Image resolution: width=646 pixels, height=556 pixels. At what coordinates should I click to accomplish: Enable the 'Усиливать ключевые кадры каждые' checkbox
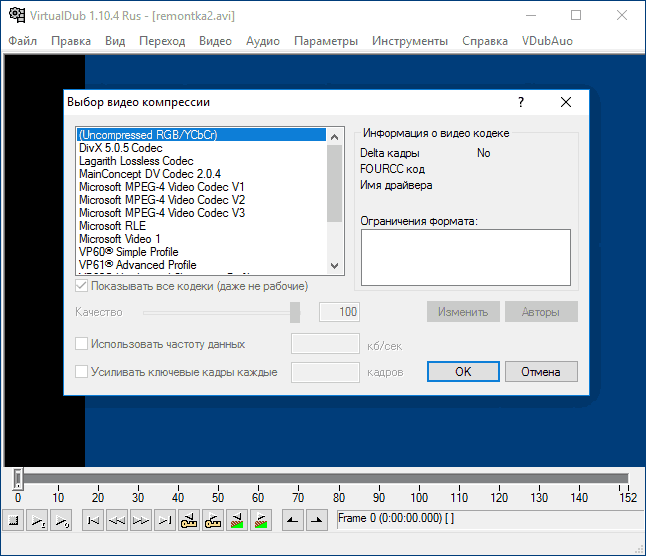(82, 372)
